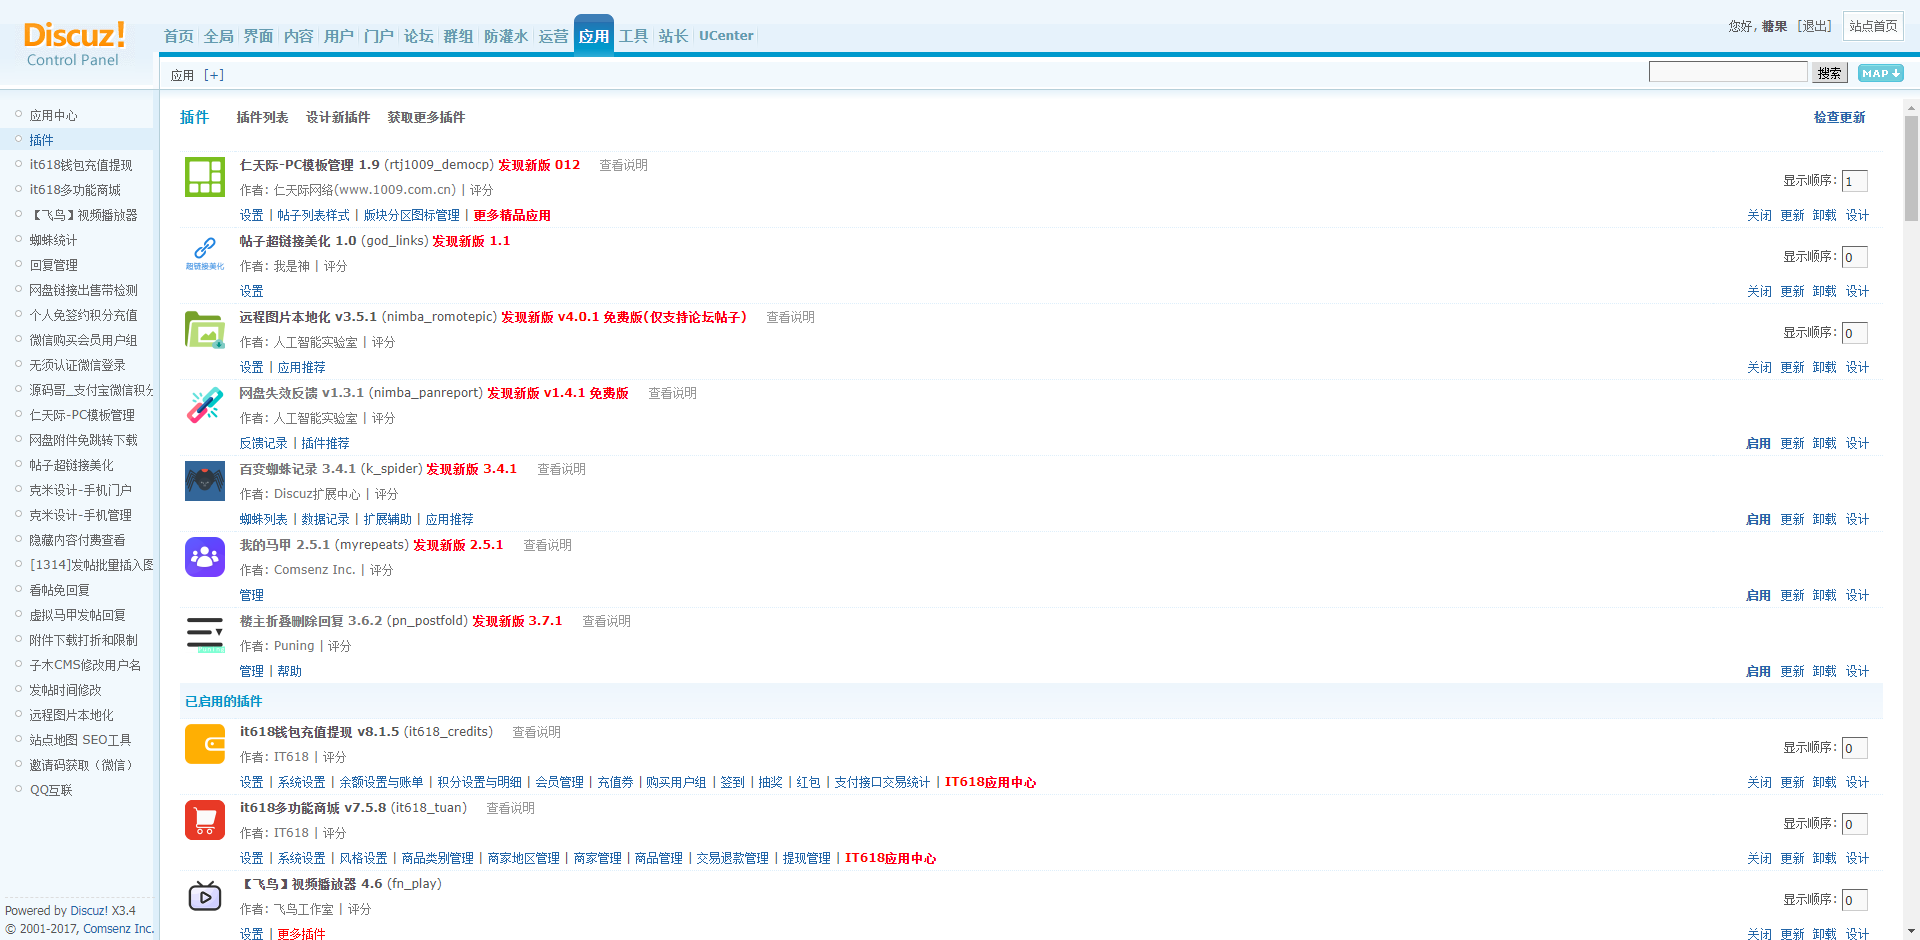Image resolution: width=1920 pixels, height=940 pixels.
Task: Click 查看说明 next to 仁天际-PC模板管理
Action: pos(623,165)
